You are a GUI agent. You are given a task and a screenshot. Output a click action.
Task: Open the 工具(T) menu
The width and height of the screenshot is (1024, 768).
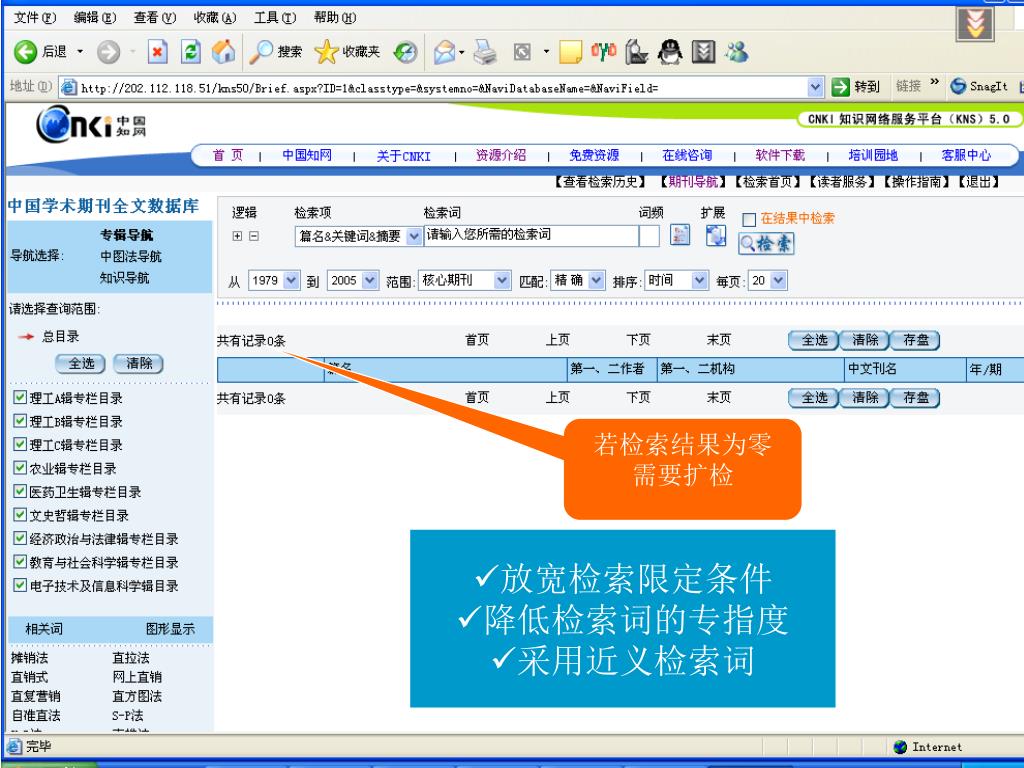[x=275, y=18]
